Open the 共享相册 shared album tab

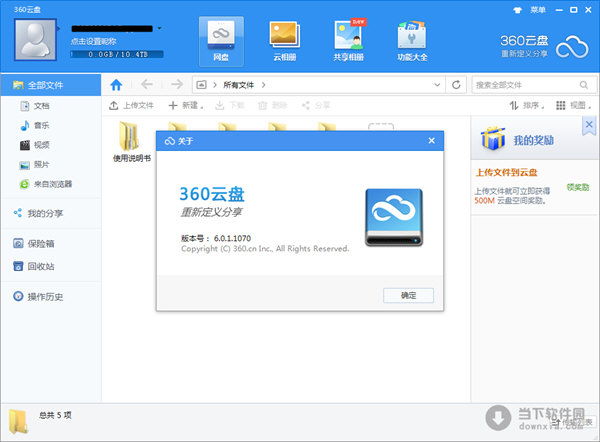(349, 41)
